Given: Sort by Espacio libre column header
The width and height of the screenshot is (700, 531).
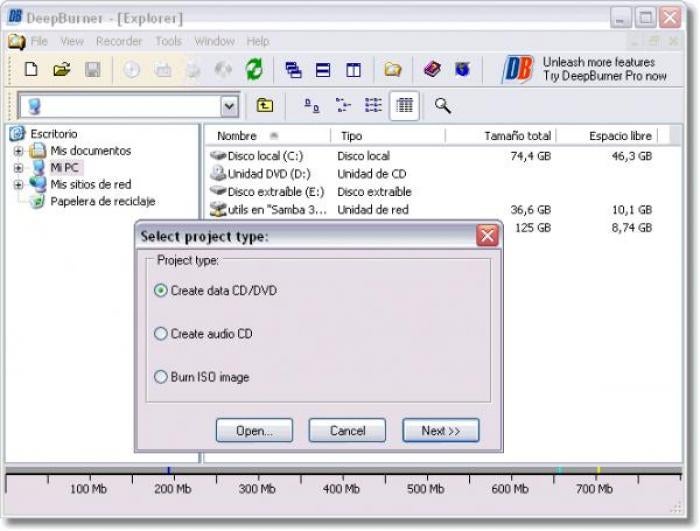Looking at the screenshot, I should [608, 136].
